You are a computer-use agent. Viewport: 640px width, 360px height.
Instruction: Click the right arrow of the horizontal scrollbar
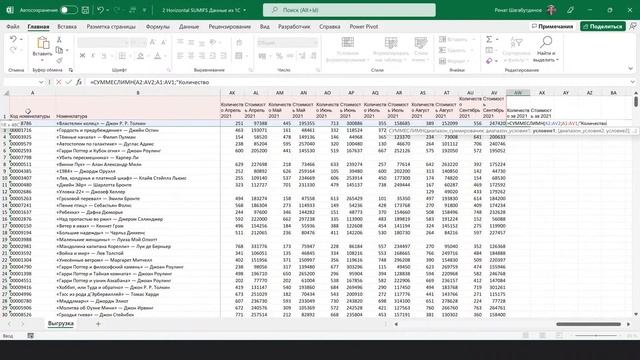pos(629,324)
